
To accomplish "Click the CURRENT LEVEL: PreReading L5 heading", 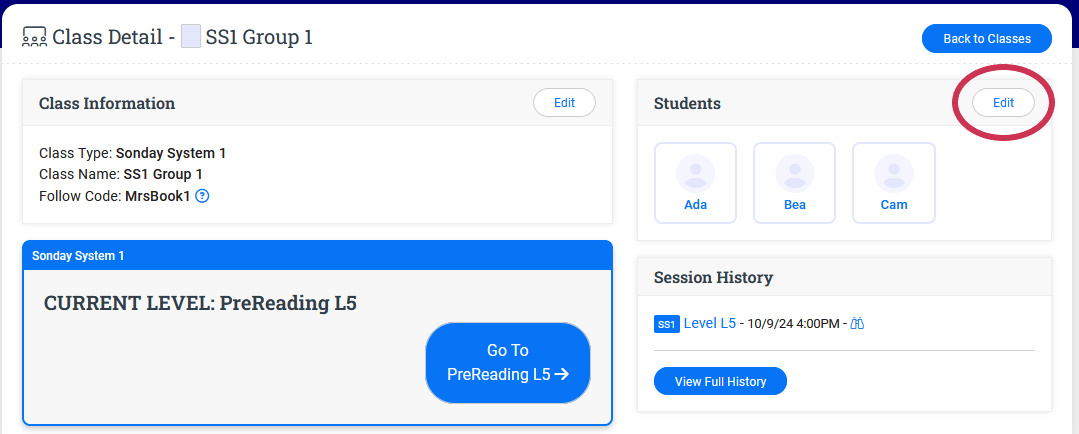I will pos(200,303).
